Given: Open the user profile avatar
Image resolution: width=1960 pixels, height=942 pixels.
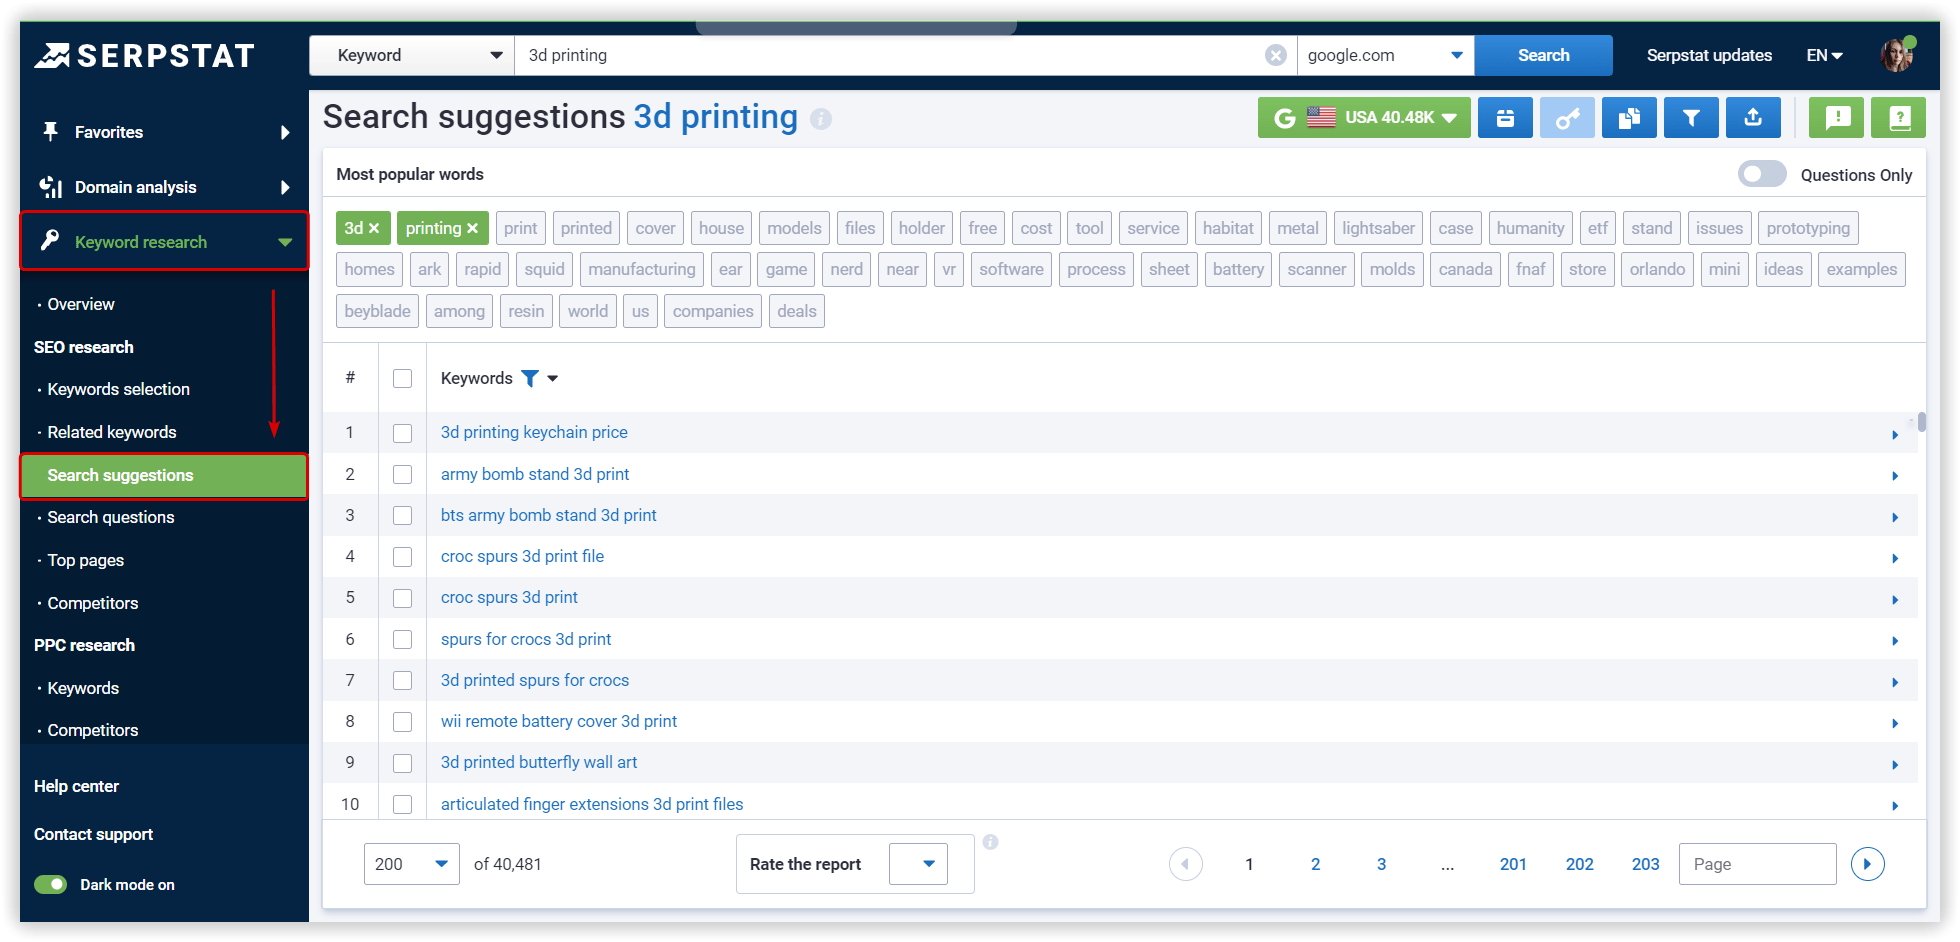Looking at the screenshot, I should pyautogui.click(x=1897, y=55).
